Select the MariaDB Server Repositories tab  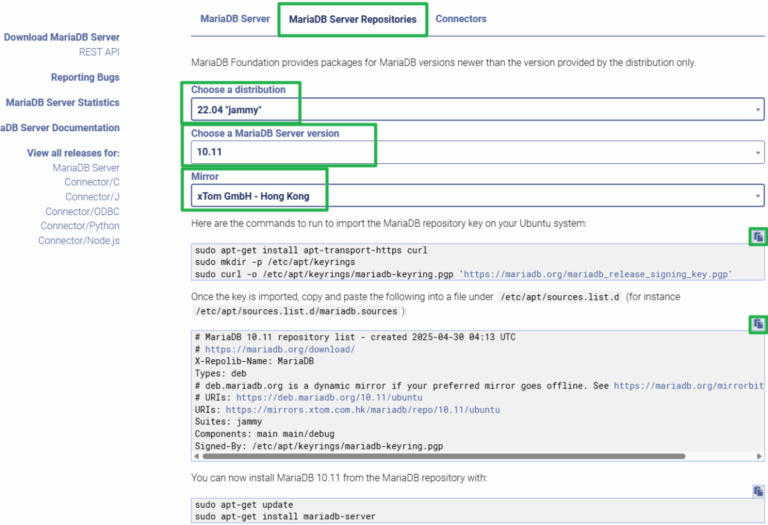[353, 19]
